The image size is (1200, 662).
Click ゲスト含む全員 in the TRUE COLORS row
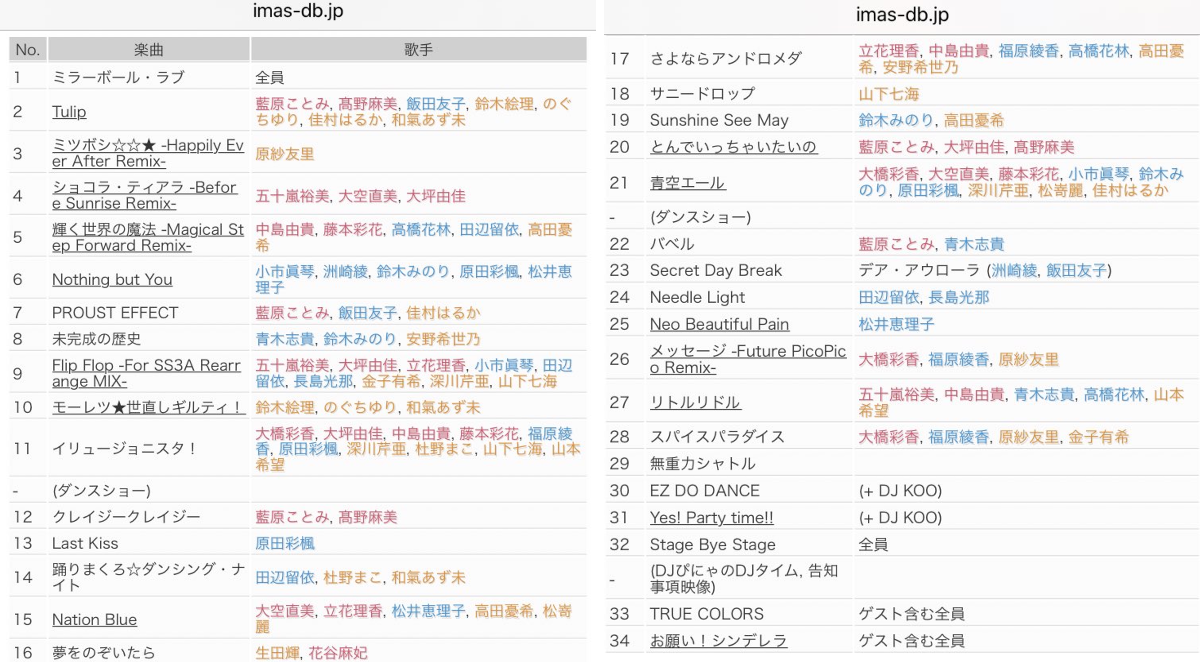click(912, 614)
